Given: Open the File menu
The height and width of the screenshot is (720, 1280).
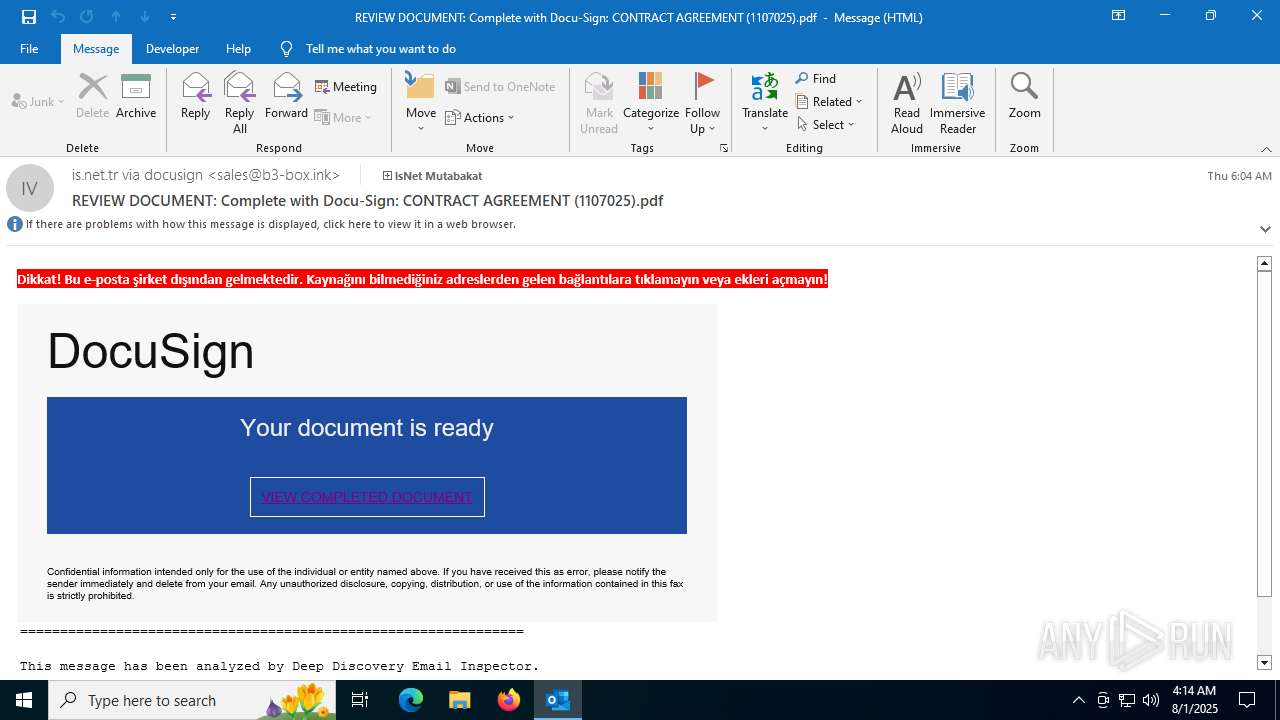Looking at the screenshot, I should pyautogui.click(x=29, y=48).
